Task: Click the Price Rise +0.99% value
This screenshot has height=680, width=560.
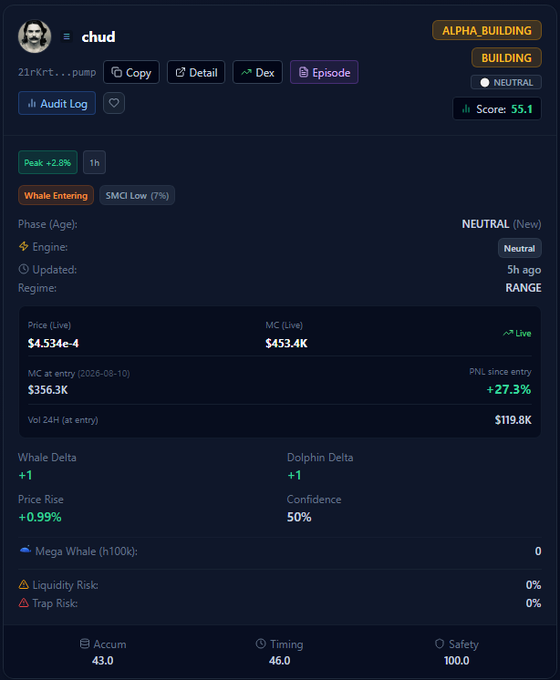Action: 40,517
